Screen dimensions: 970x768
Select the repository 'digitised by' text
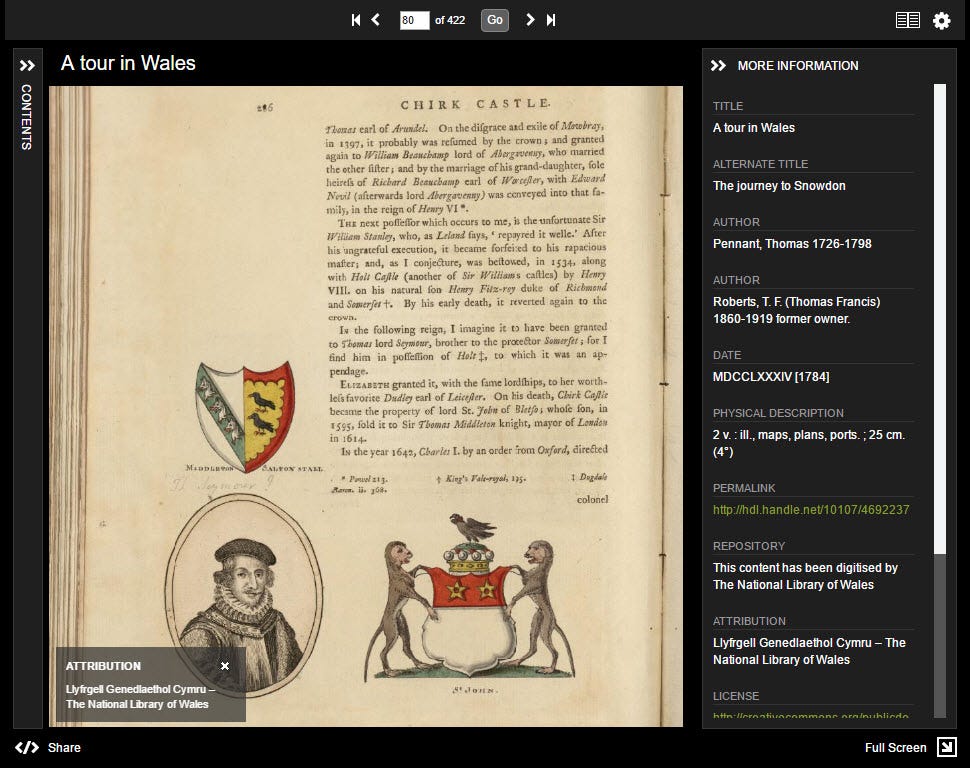(x=805, y=576)
